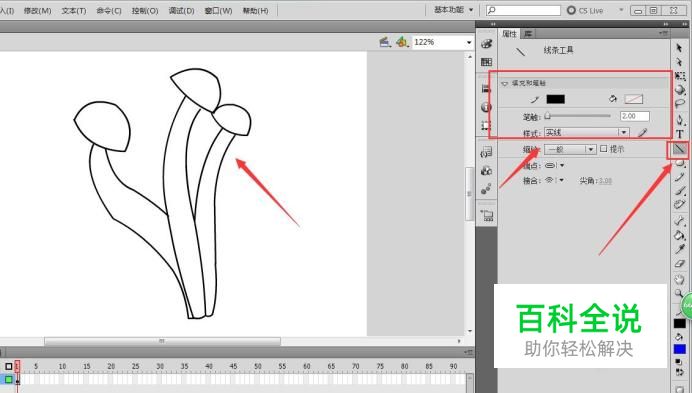The width and height of the screenshot is (692, 393).
Task: Select the Line tool
Action: click(679, 149)
